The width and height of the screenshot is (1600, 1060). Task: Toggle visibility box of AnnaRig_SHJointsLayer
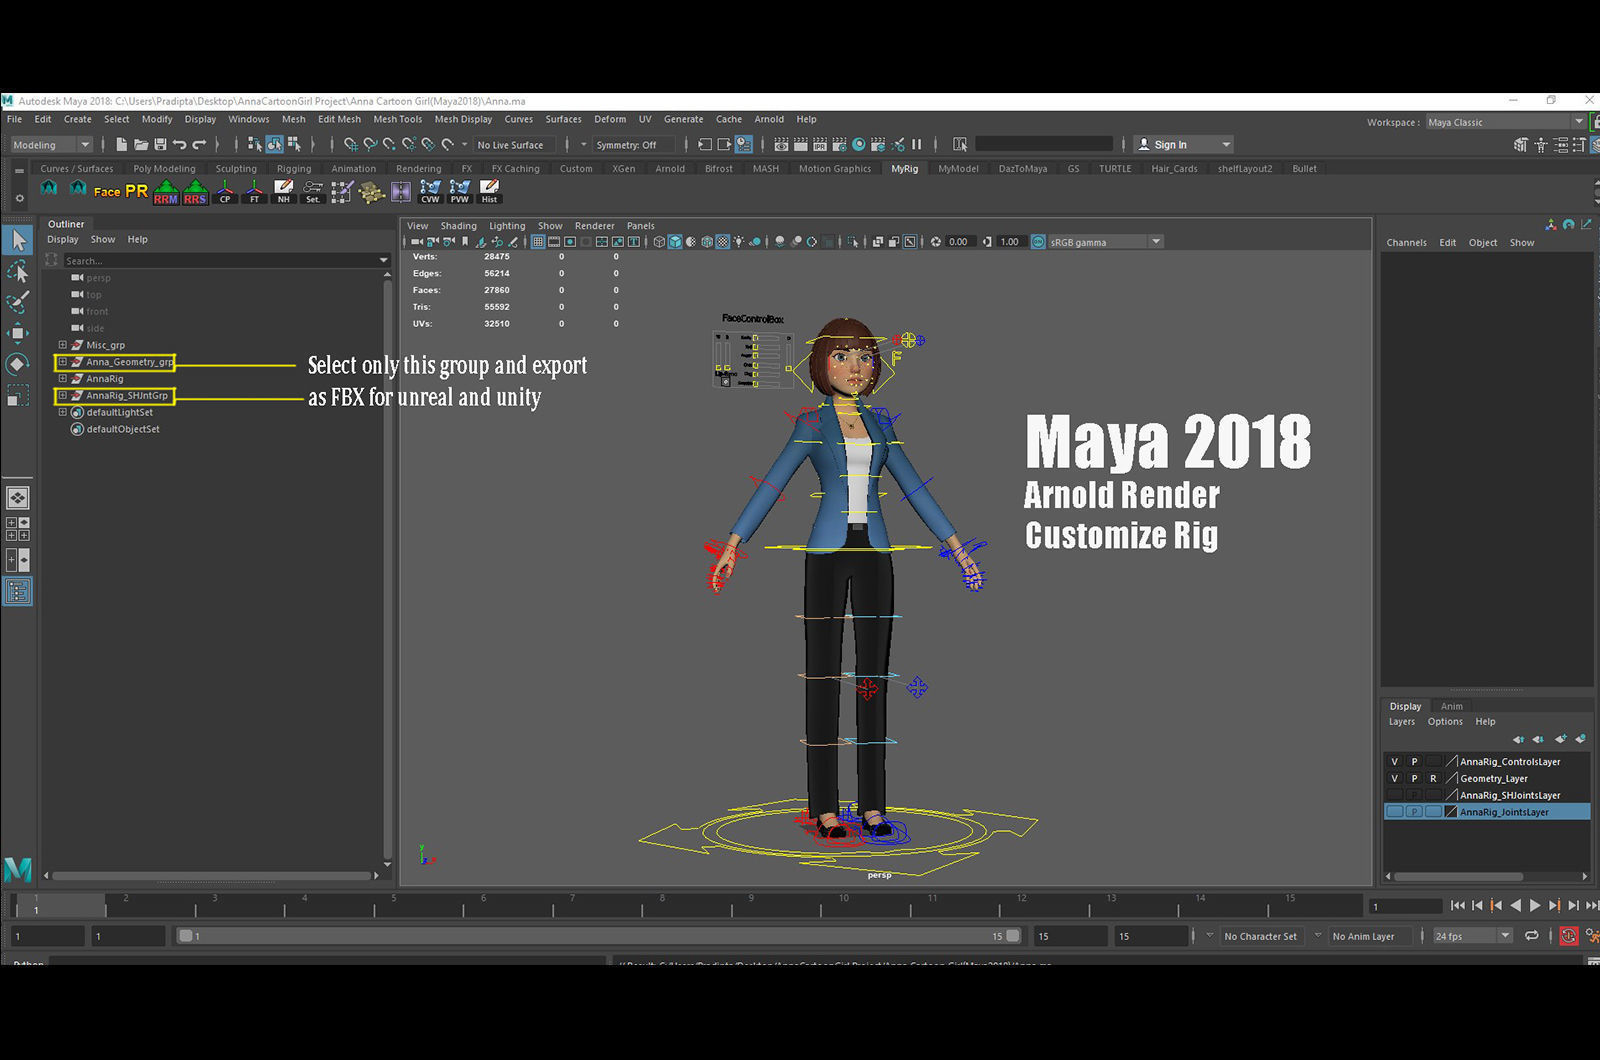click(x=1395, y=795)
